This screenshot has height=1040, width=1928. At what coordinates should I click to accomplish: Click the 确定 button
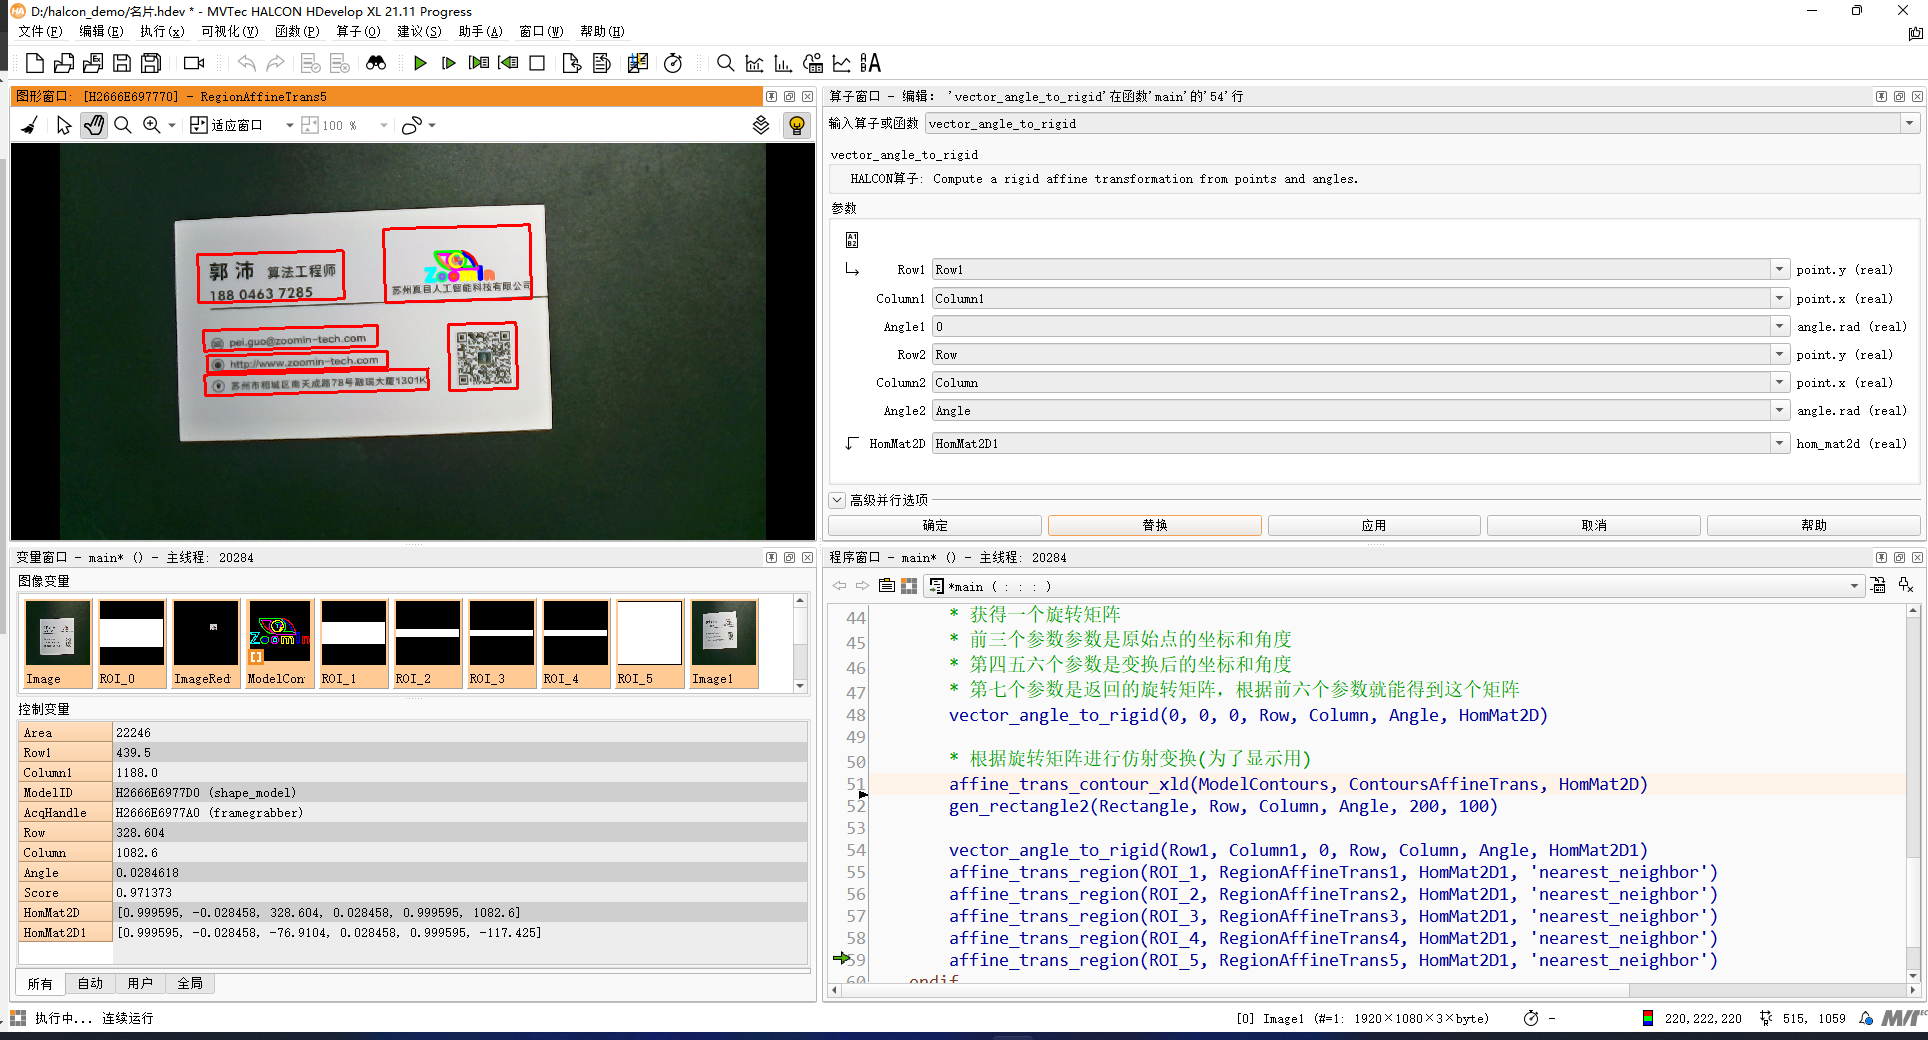pos(935,525)
